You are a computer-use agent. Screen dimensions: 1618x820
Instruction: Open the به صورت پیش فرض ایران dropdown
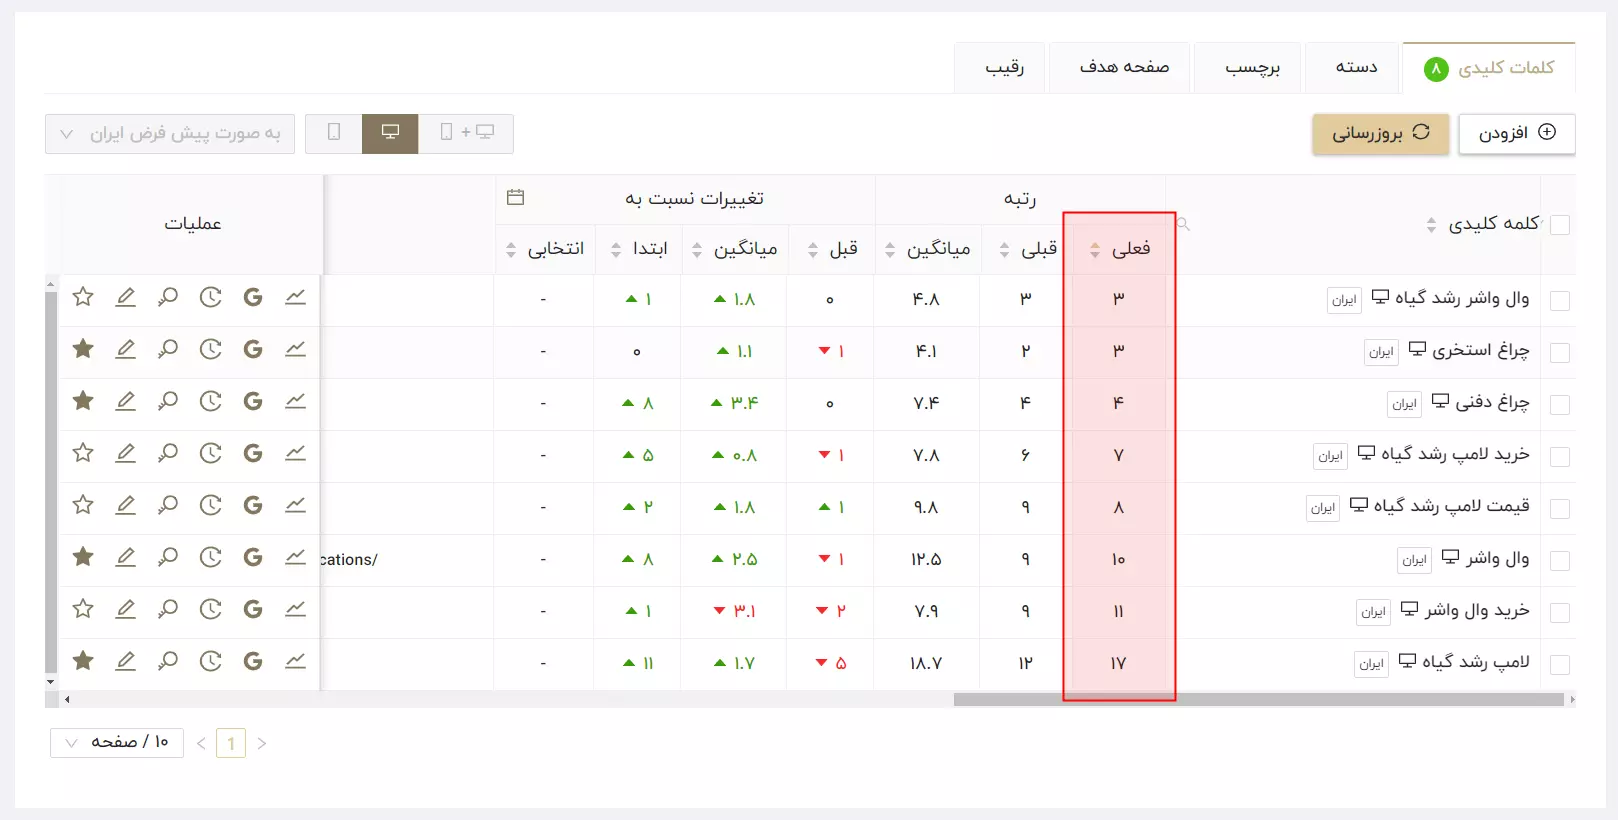coord(170,133)
